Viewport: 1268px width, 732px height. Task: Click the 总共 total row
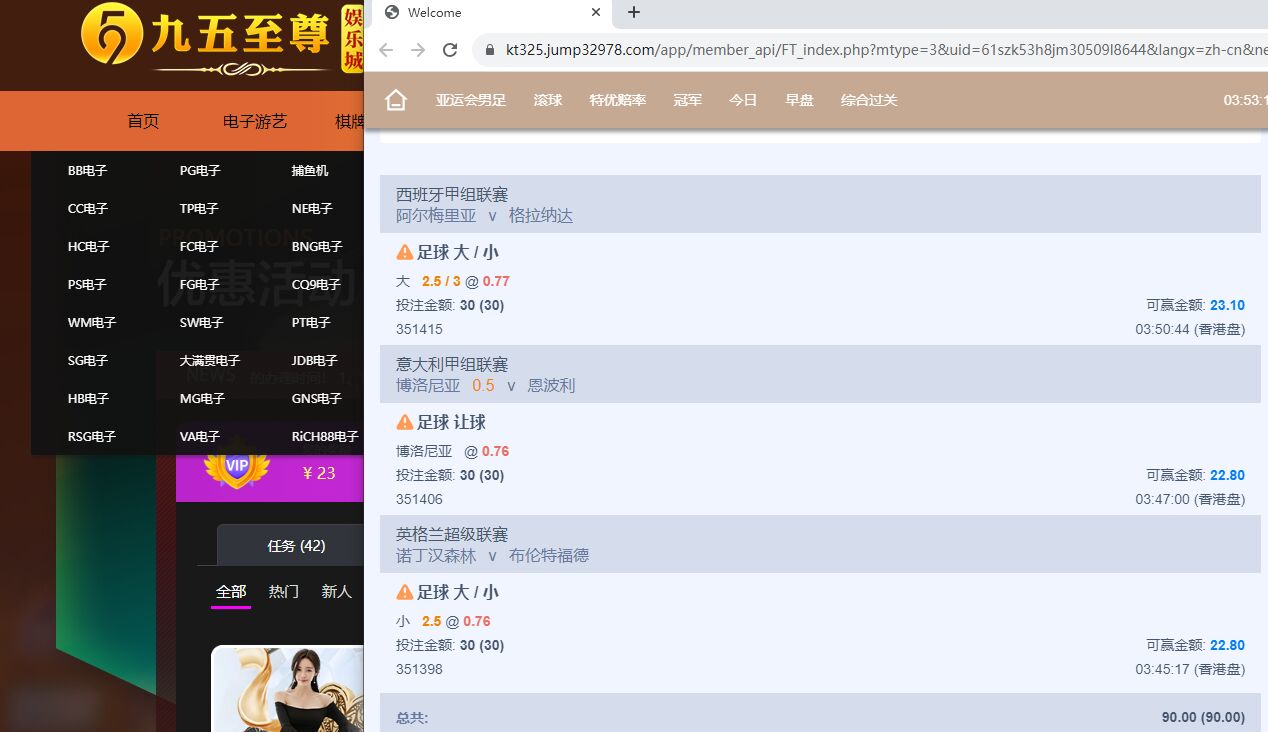click(x=820, y=714)
